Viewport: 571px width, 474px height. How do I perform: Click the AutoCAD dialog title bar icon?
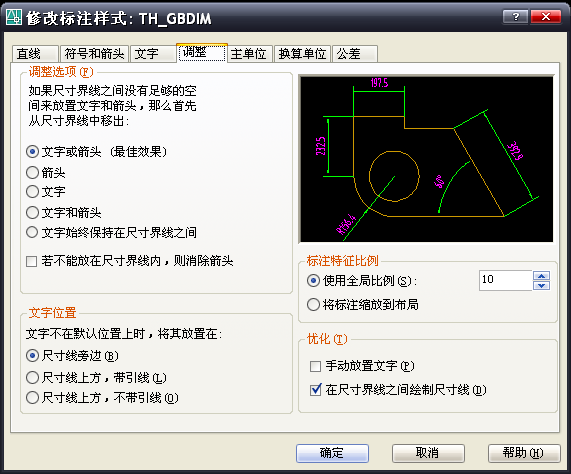(x=14, y=17)
